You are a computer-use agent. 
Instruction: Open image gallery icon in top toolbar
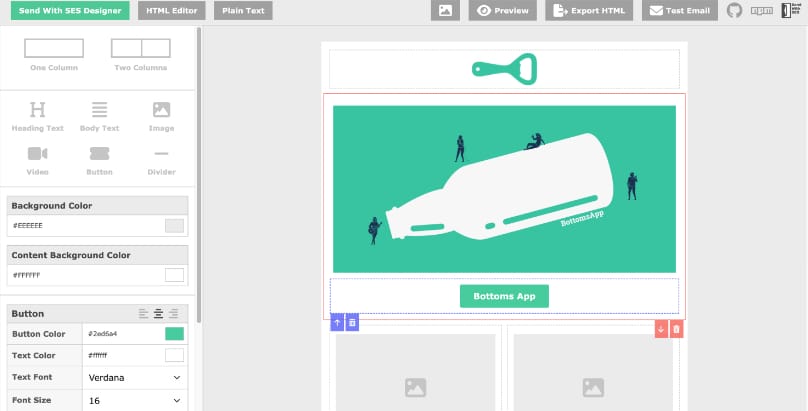point(445,11)
